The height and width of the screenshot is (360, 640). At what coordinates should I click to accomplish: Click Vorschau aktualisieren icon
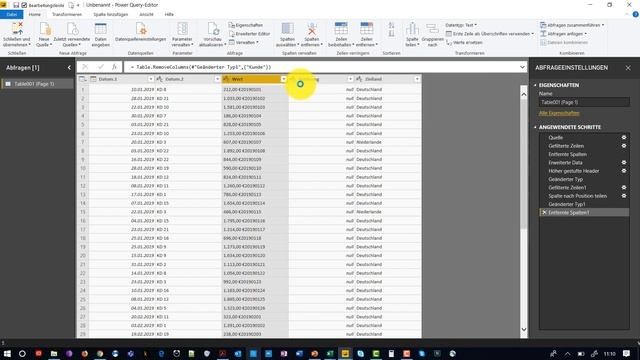(x=213, y=29)
